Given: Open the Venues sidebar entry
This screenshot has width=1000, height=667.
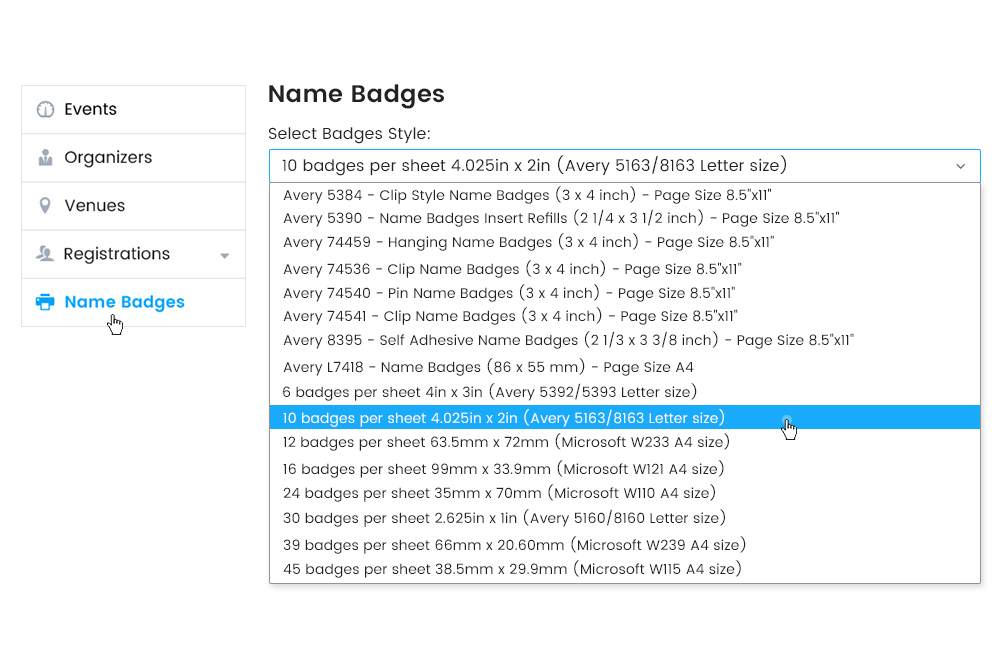Looking at the screenshot, I should pyautogui.click(x=92, y=205).
